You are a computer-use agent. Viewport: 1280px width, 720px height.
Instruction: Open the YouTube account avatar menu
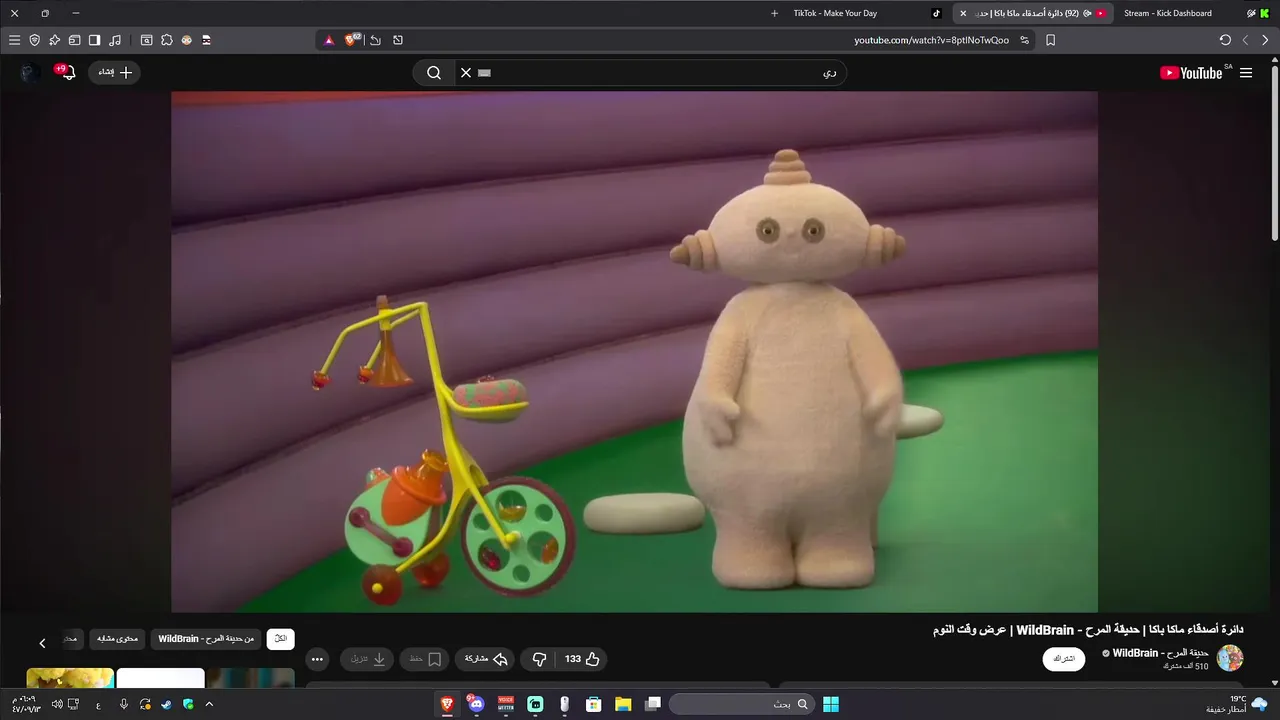point(30,73)
